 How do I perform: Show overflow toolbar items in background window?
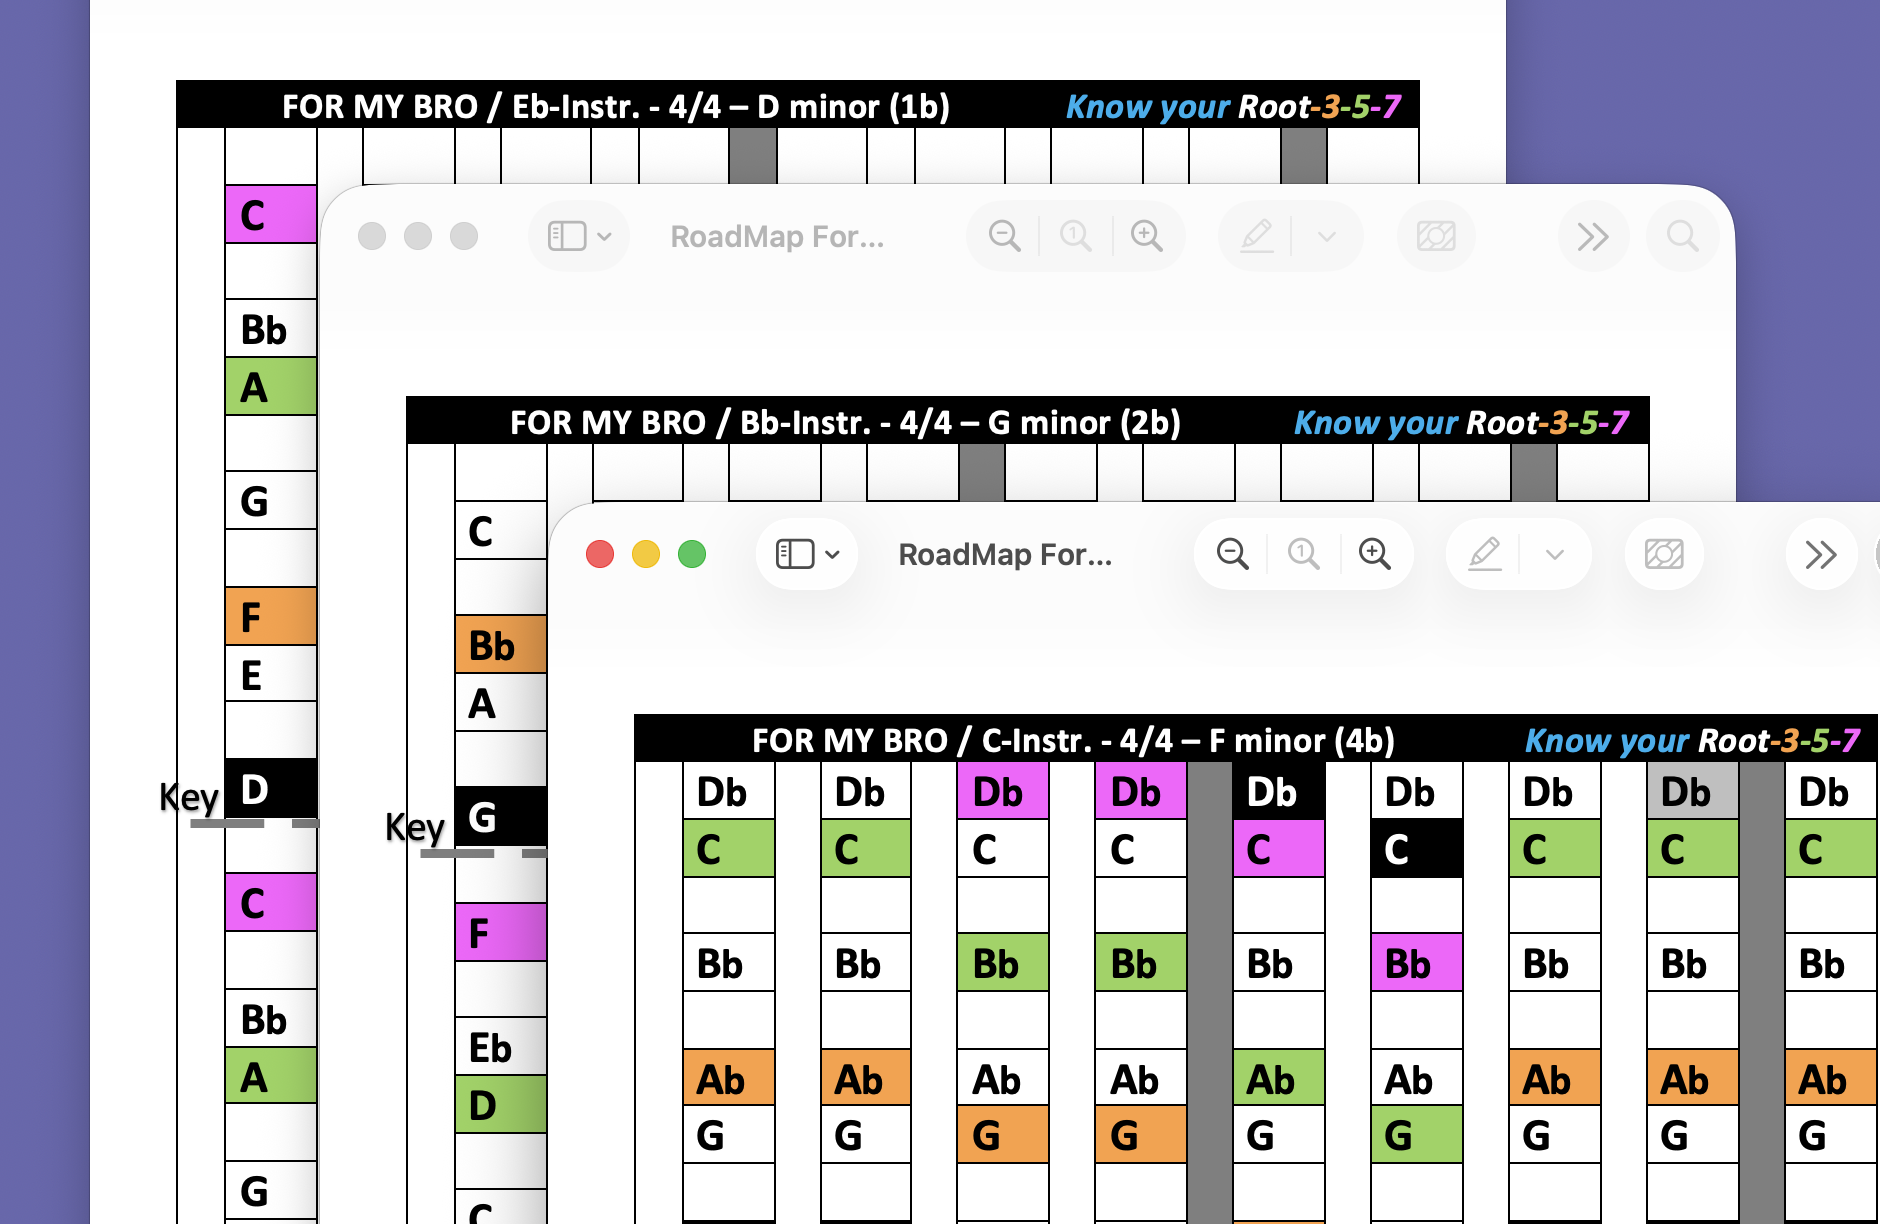tap(1593, 236)
